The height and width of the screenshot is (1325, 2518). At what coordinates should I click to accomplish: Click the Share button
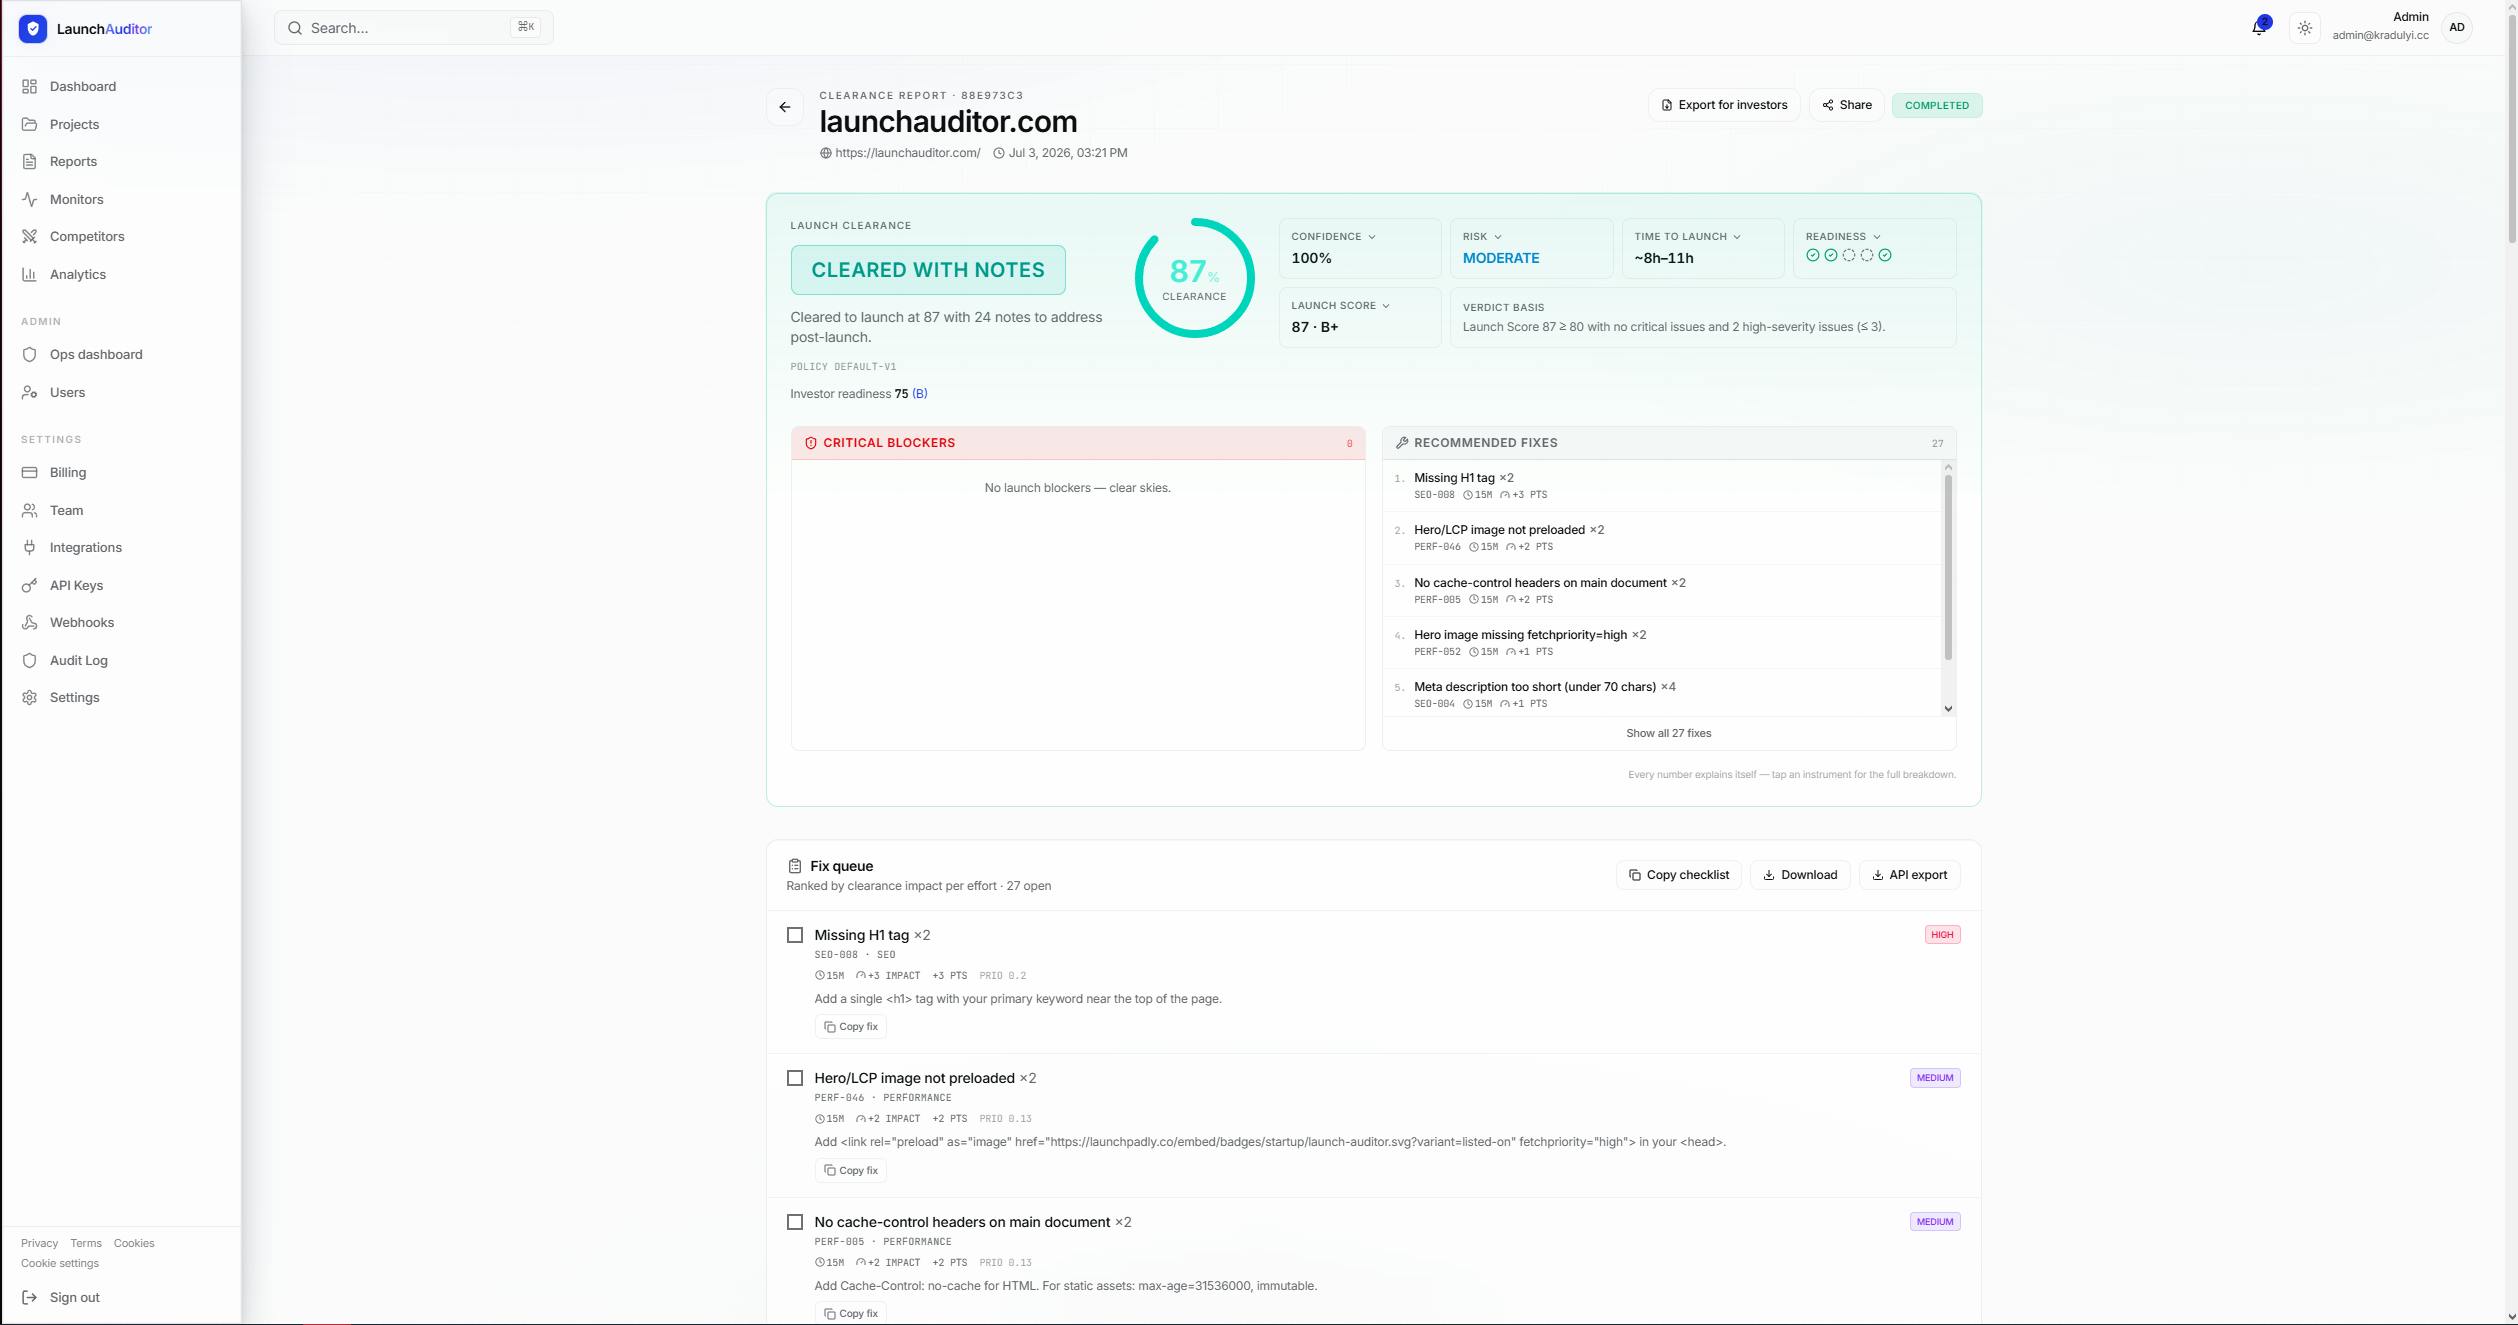pos(1846,105)
